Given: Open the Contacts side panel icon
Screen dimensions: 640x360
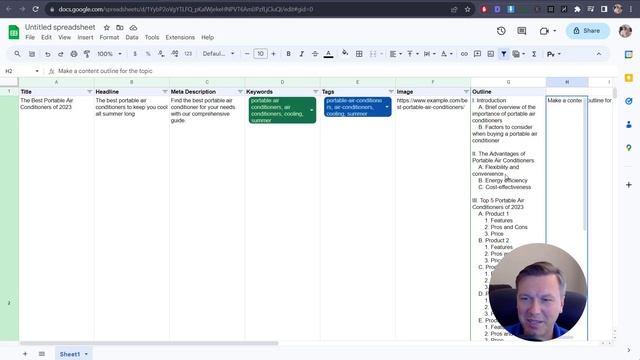Looking at the screenshot, I should click(x=629, y=124).
